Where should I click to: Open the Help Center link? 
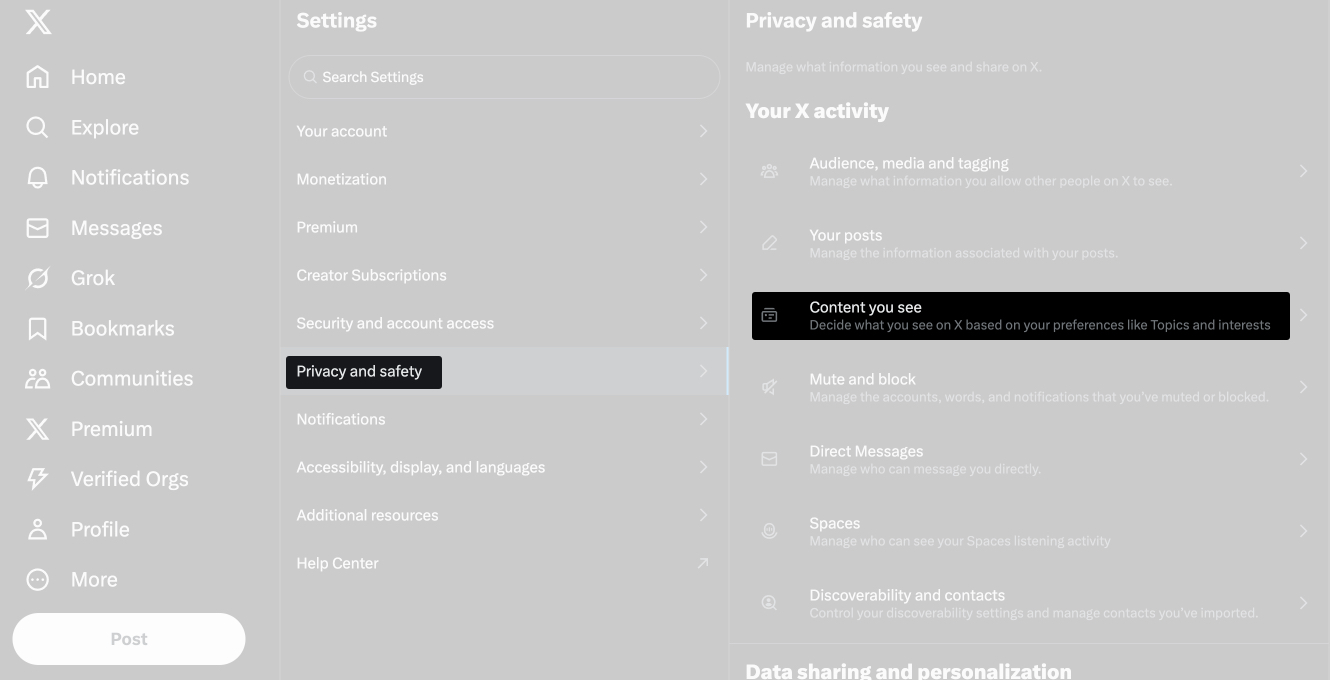pos(504,563)
